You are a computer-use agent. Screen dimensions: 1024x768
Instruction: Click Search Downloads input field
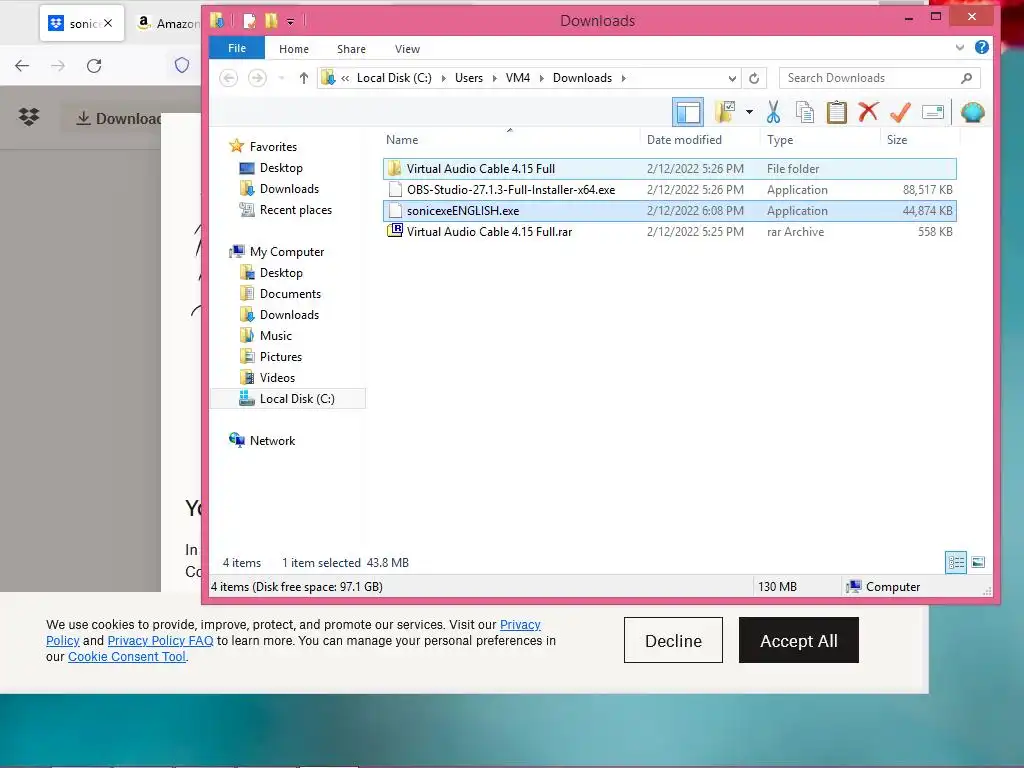coord(879,78)
